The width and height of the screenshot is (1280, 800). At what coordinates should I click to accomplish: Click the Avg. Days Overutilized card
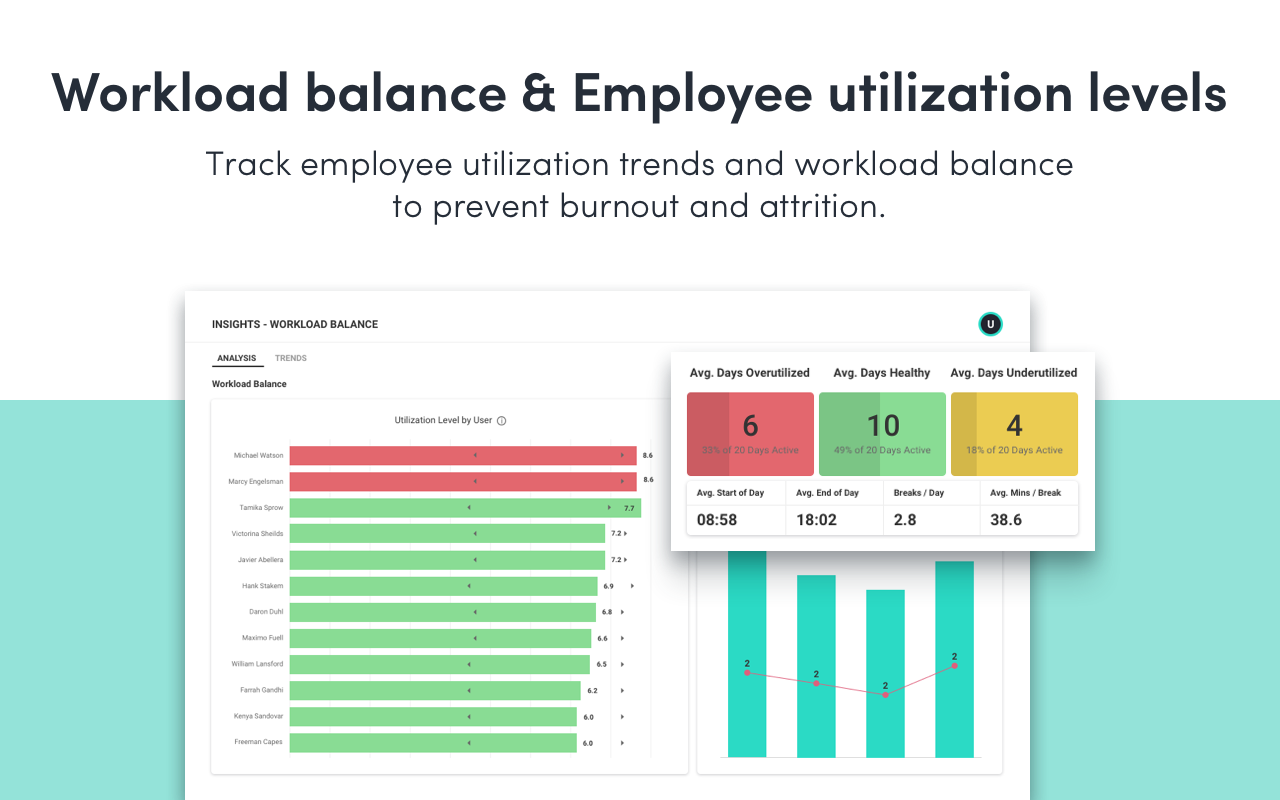750,433
